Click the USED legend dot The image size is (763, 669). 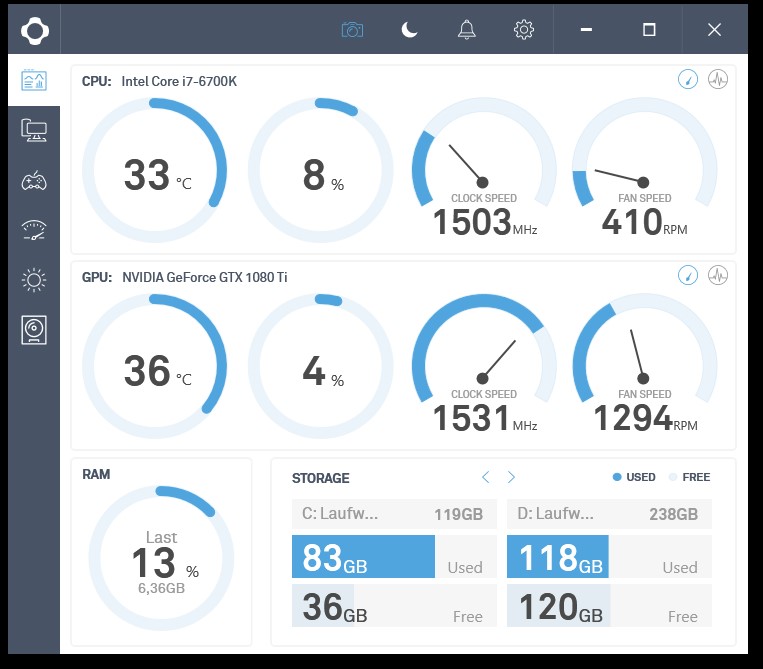coord(617,477)
